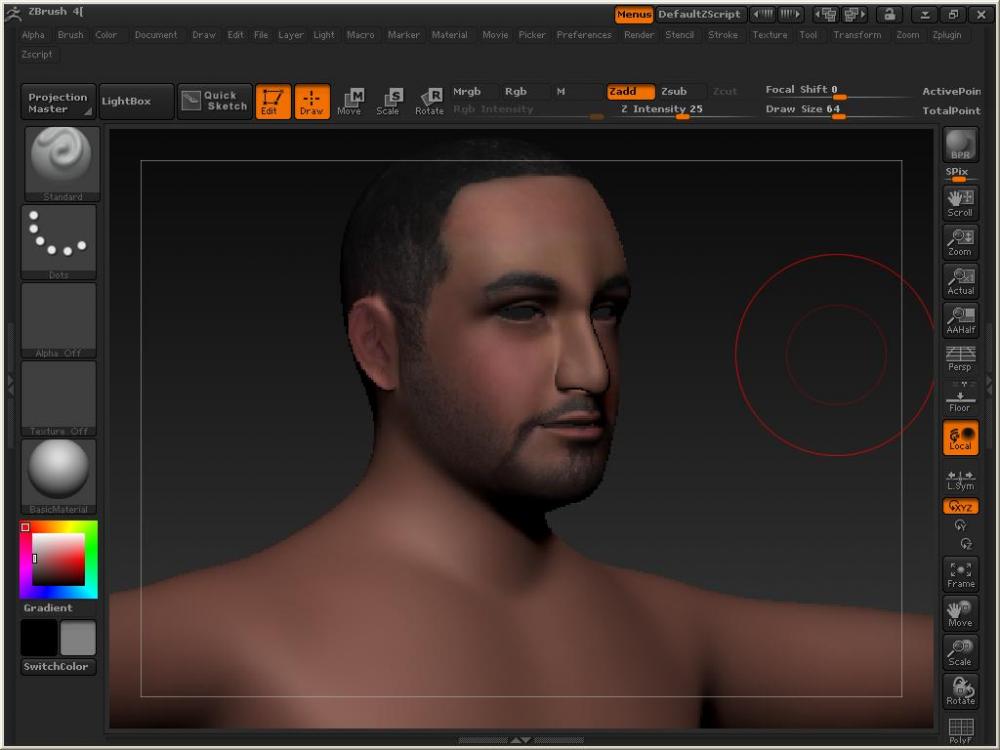Click the SwitchColor button

point(58,666)
